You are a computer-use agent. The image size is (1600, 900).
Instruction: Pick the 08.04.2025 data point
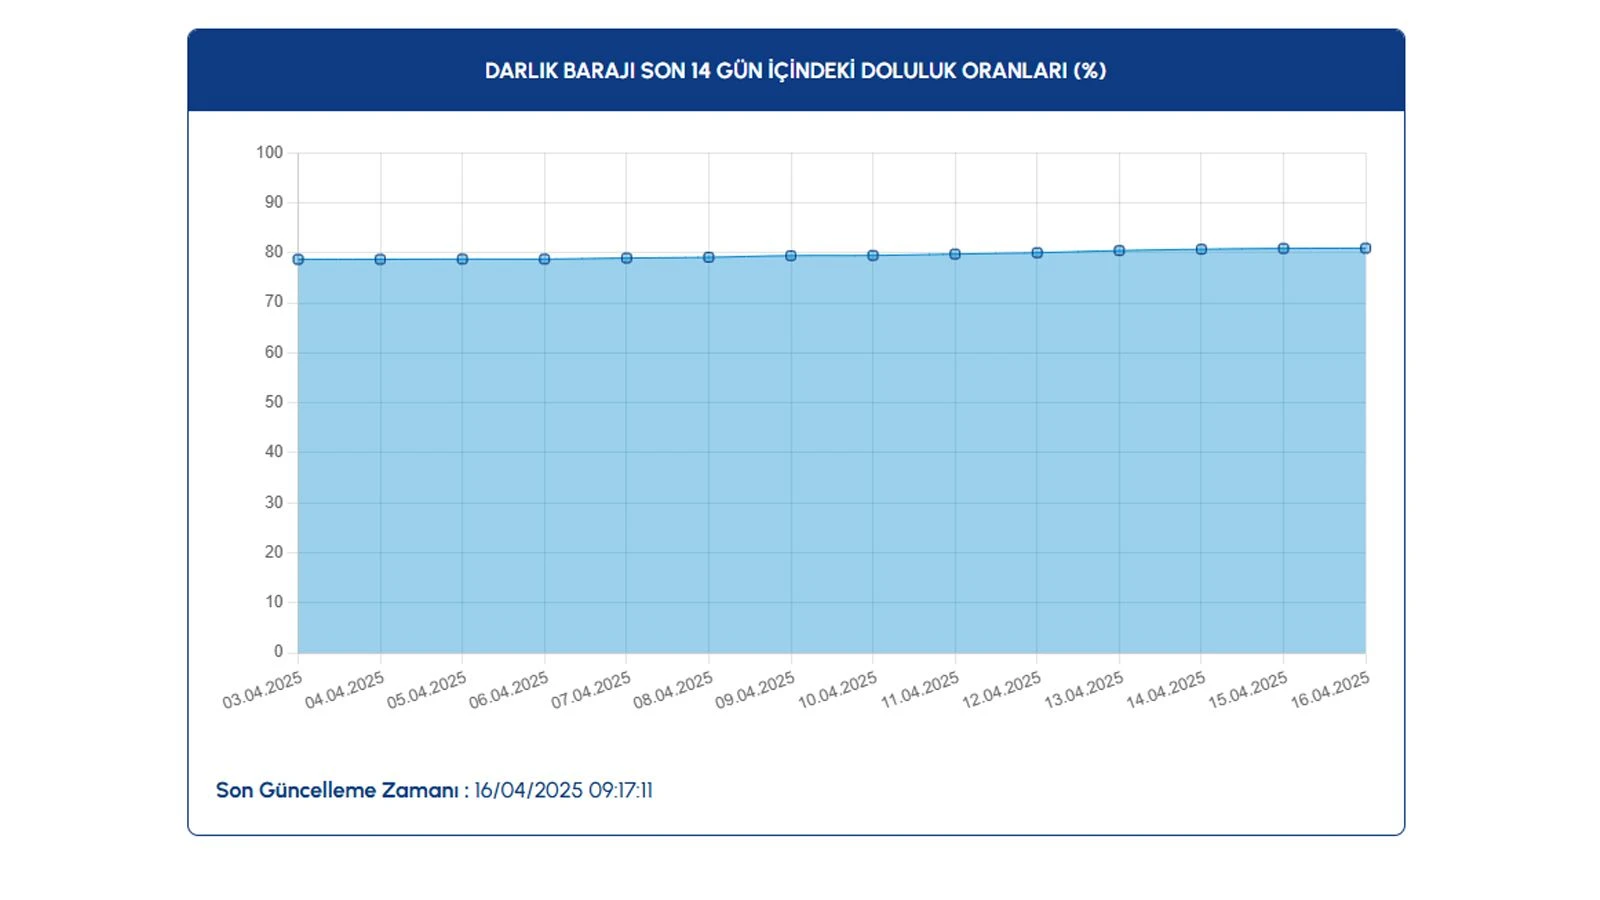(709, 258)
